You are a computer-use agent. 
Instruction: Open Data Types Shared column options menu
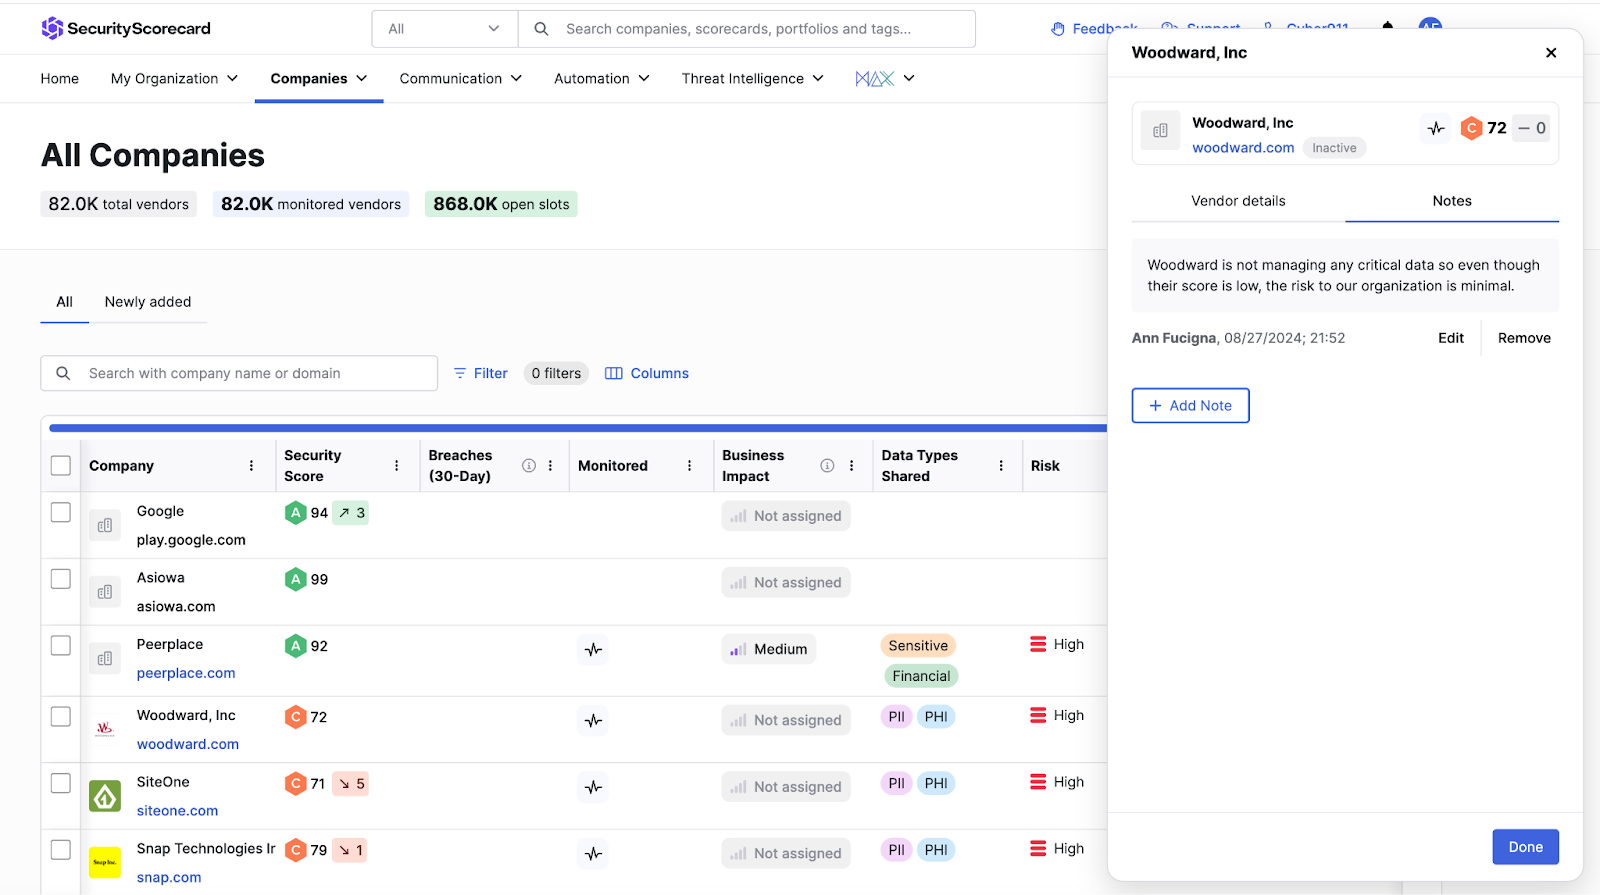(x=1001, y=466)
